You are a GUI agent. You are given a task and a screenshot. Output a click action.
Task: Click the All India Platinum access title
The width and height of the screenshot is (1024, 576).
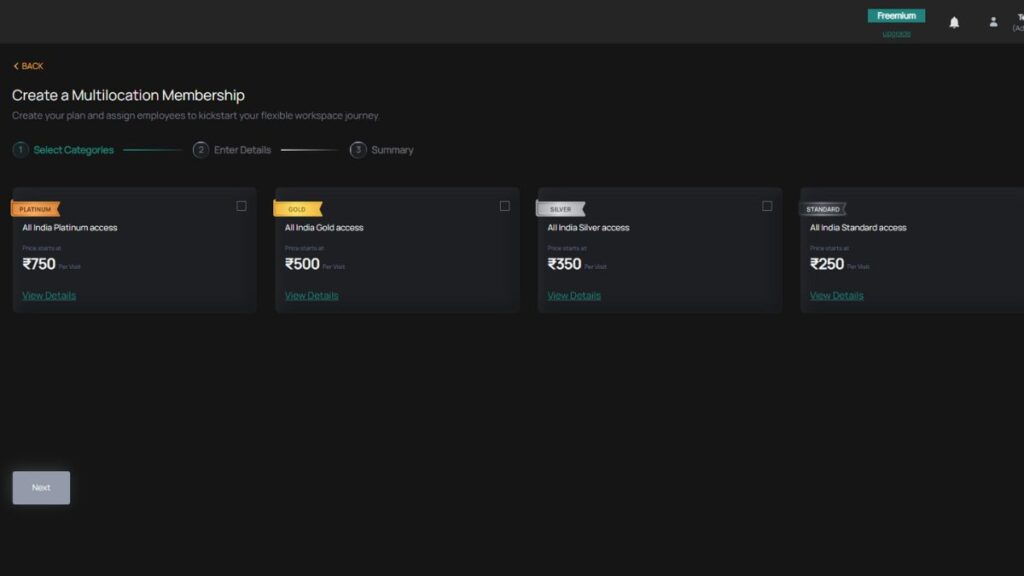click(70, 228)
